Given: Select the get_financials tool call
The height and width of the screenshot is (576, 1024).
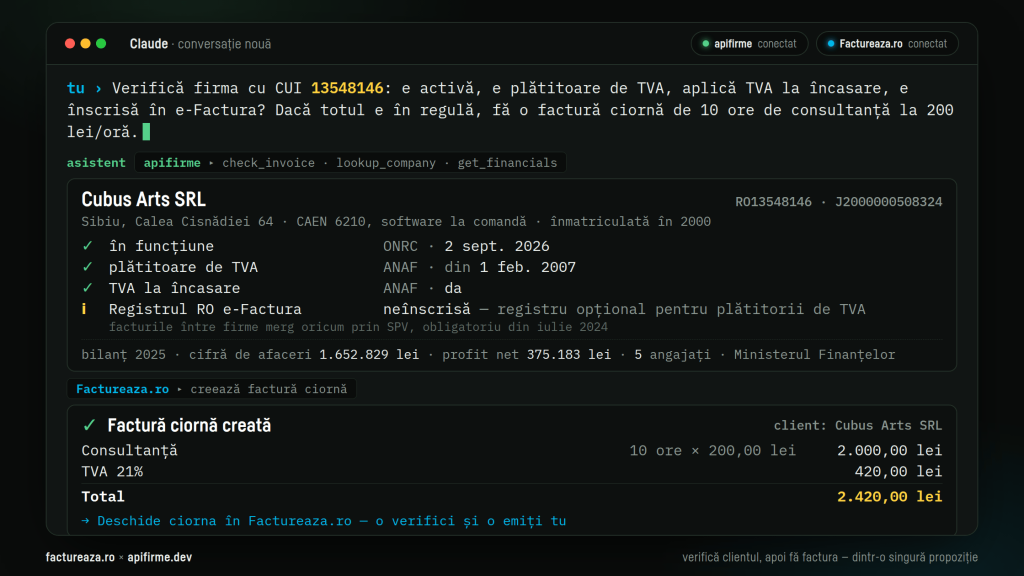Looking at the screenshot, I should point(507,163).
